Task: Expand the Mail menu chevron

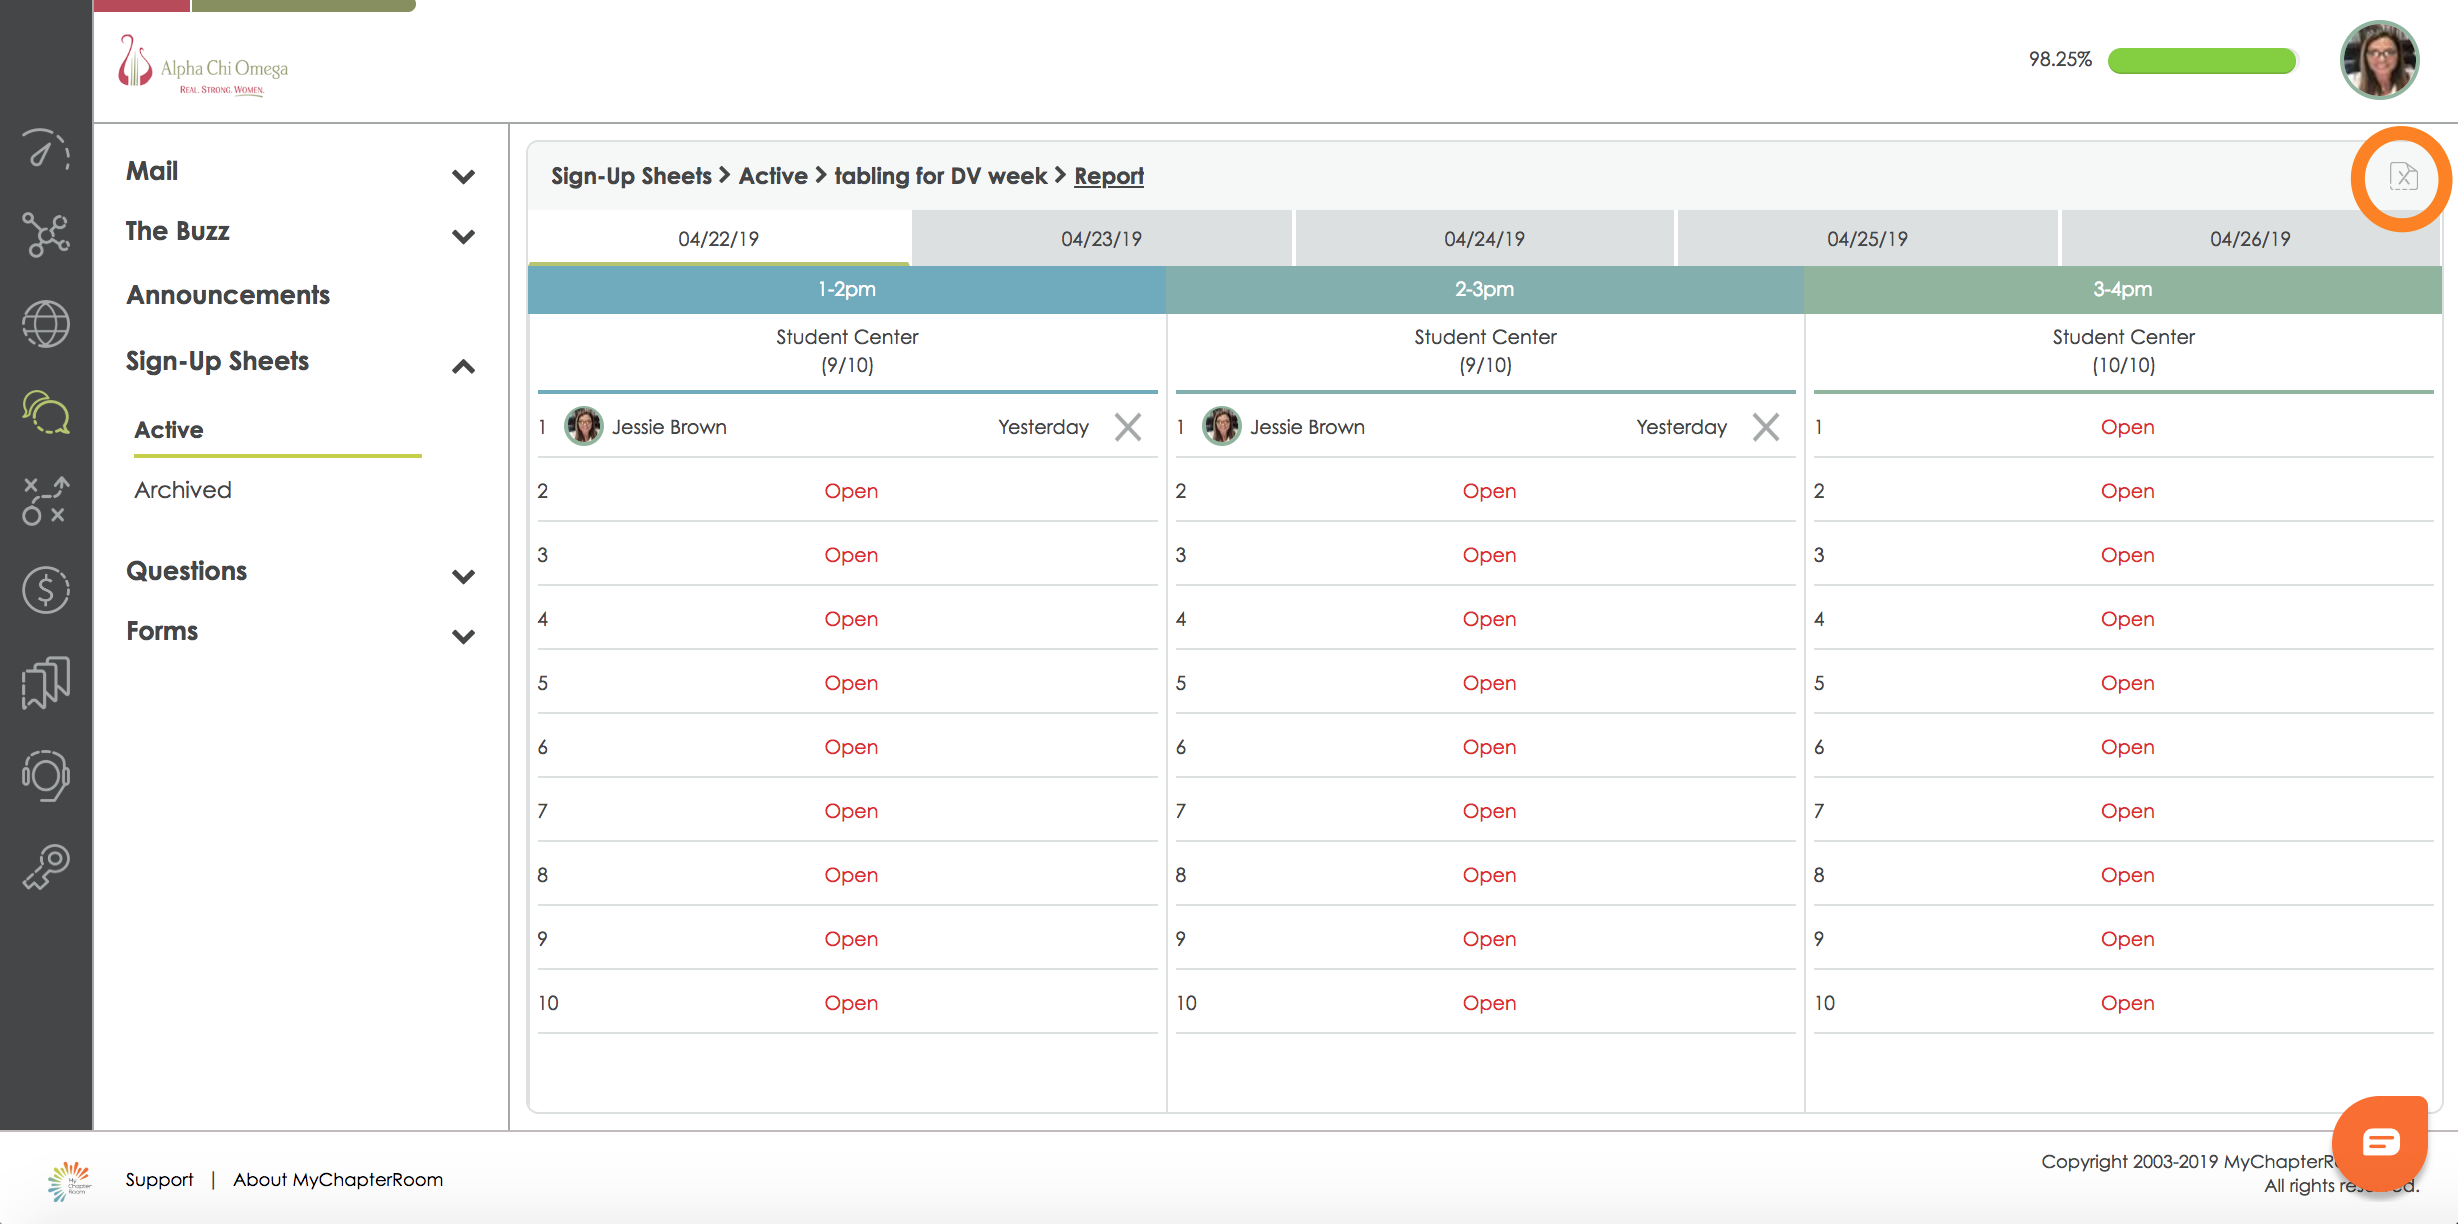Action: 463,177
